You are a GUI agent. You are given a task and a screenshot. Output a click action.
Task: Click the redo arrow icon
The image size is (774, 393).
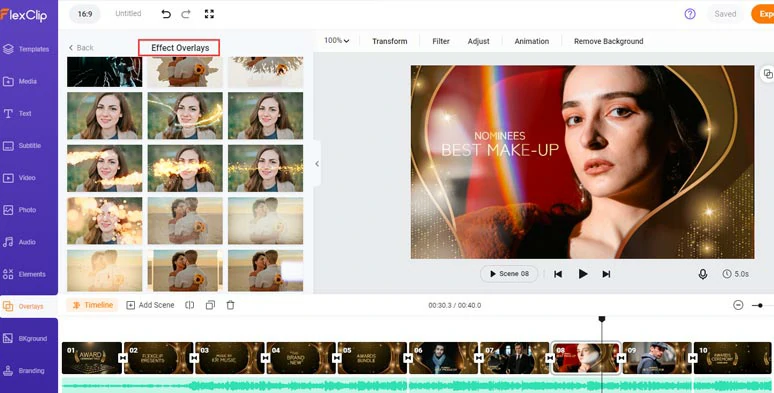[186, 14]
